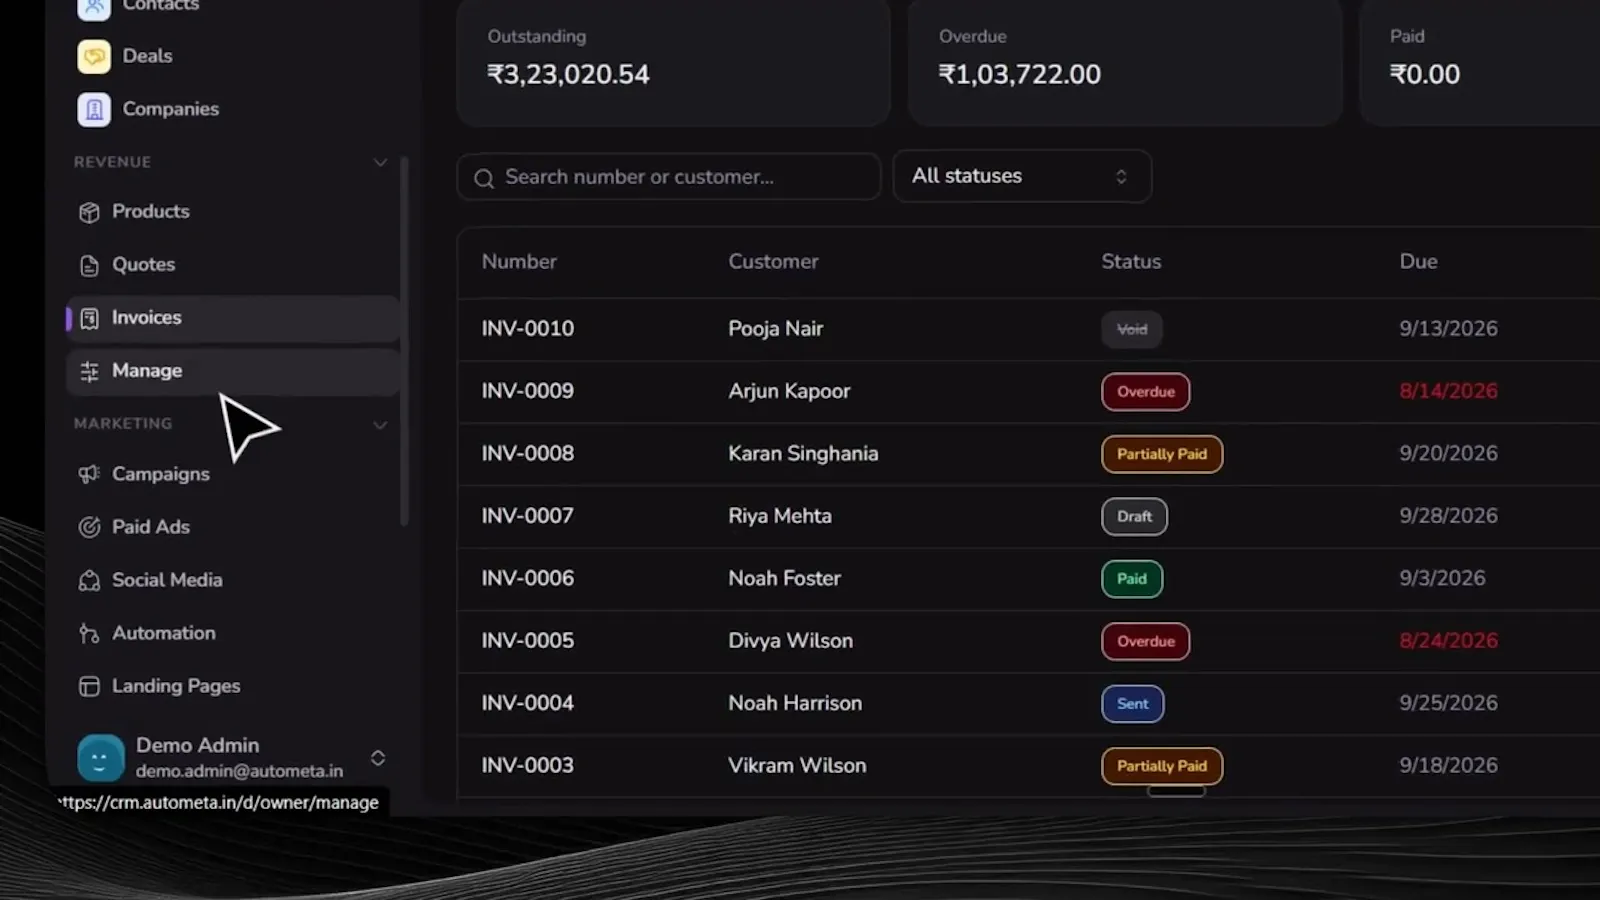
Task: Click due date 8/24/2026
Action: pyautogui.click(x=1448, y=641)
